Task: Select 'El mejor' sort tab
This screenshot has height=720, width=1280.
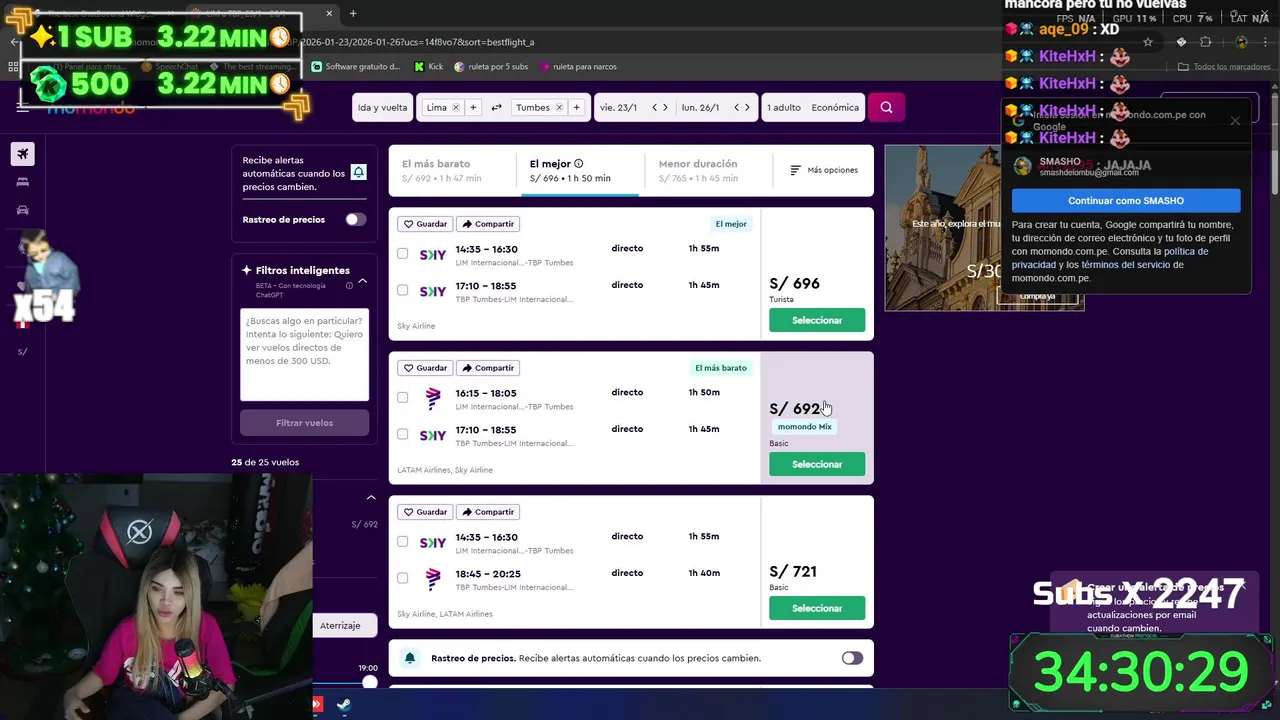Action: (x=581, y=170)
